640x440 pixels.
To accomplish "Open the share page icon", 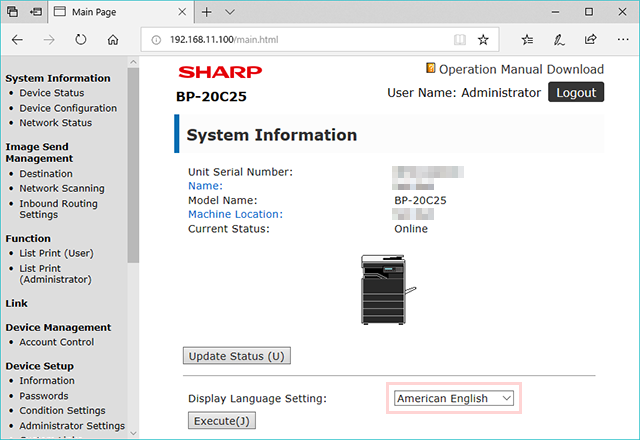I will 591,39.
